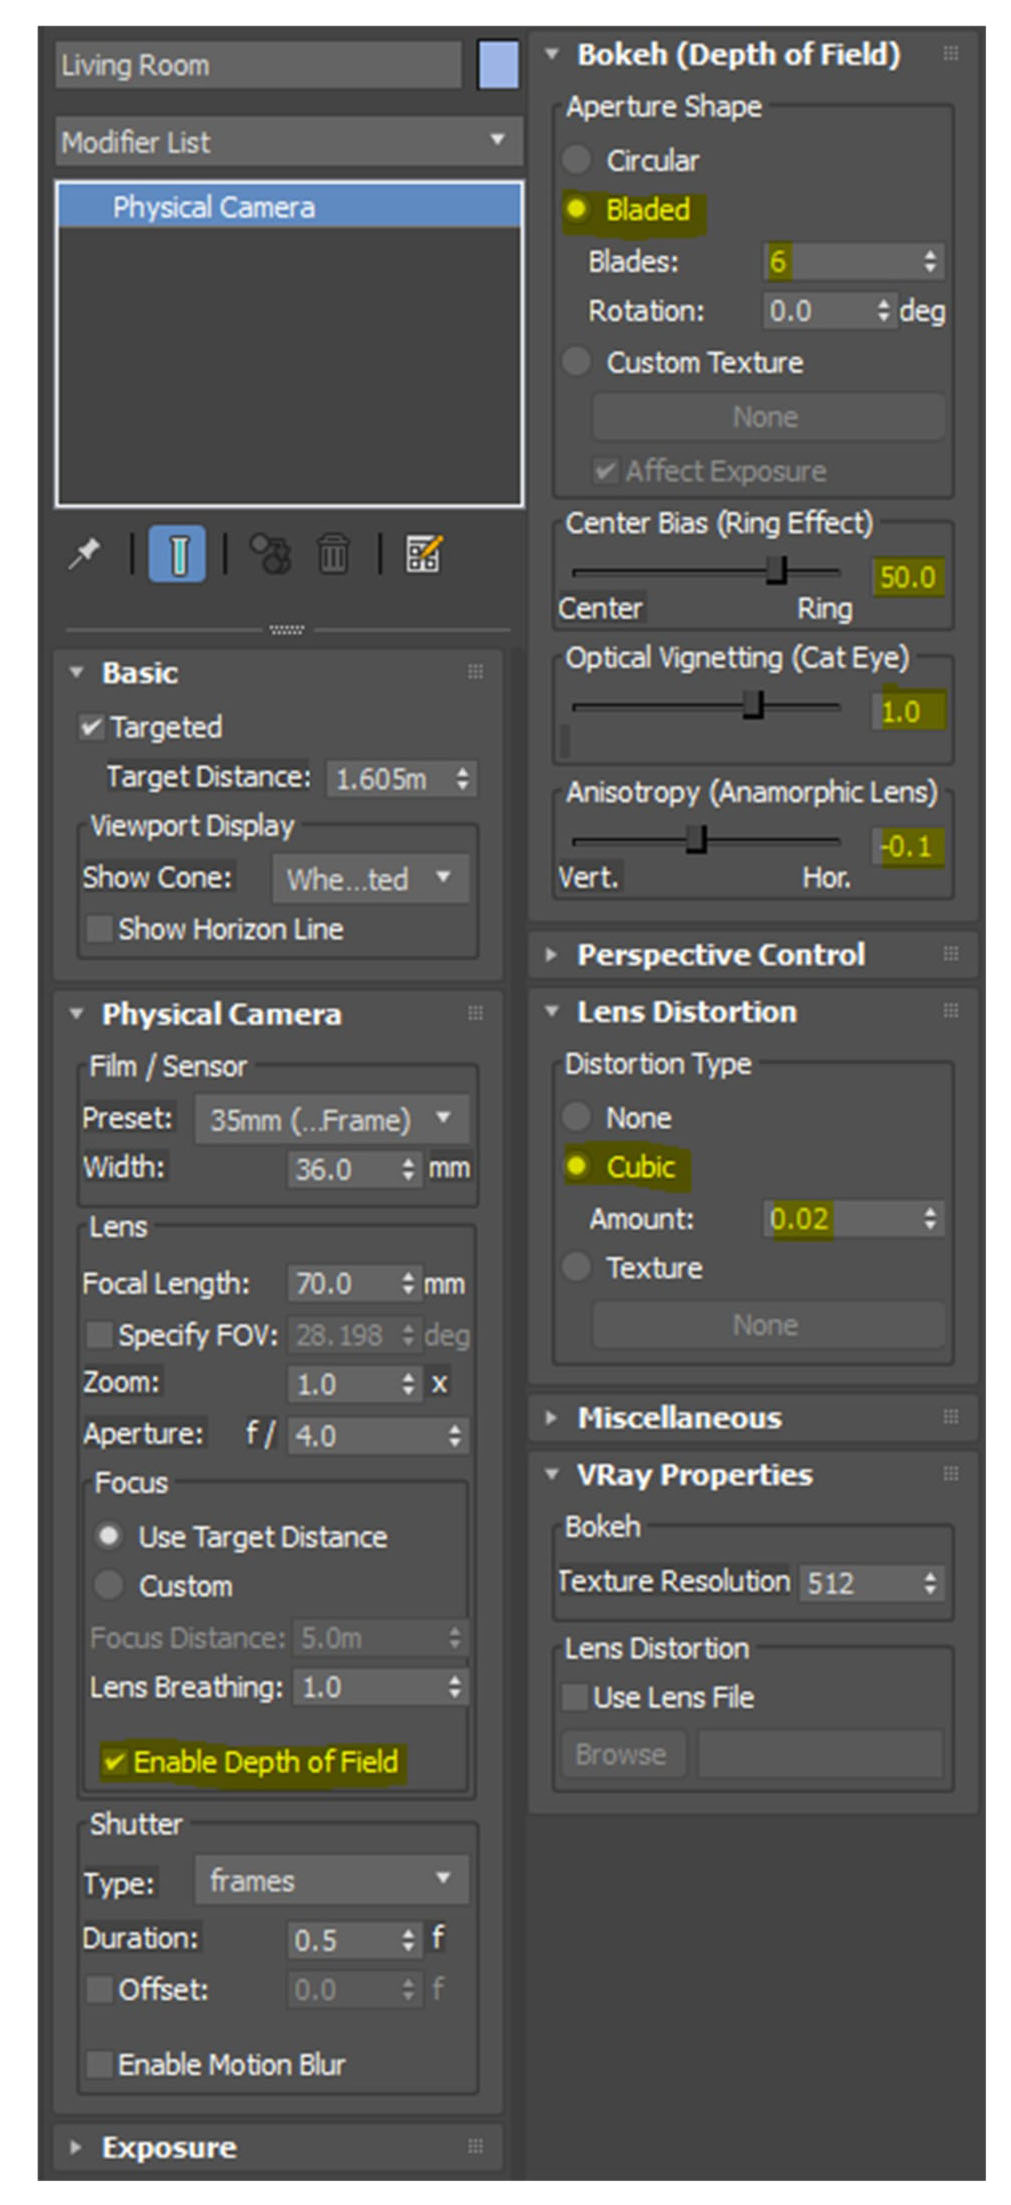Viewport: 1011px width, 2205px height.
Task: Click the object color swatch
Action: pyautogui.click(x=498, y=65)
